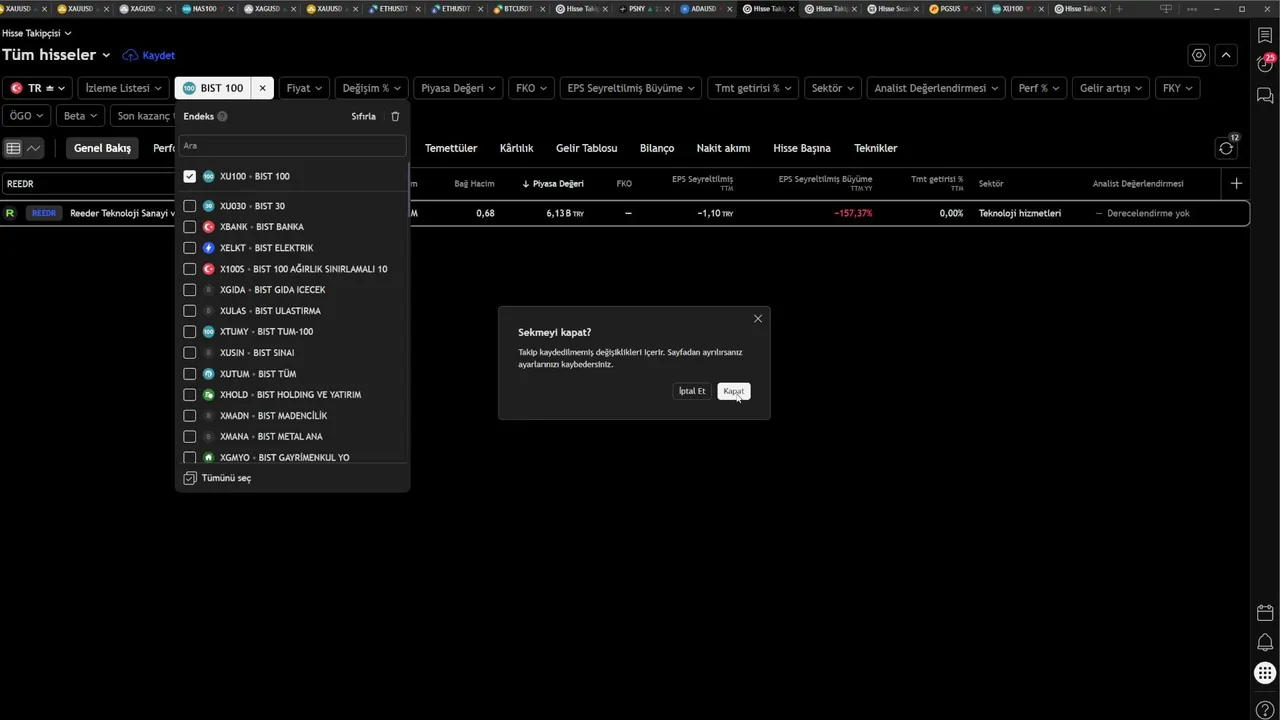Select the Bilanço tab
Viewport: 1280px width, 720px height.
pyautogui.click(x=657, y=148)
